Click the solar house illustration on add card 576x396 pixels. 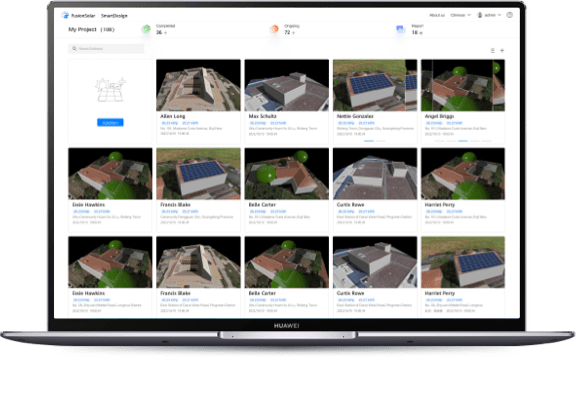(110, 90)
